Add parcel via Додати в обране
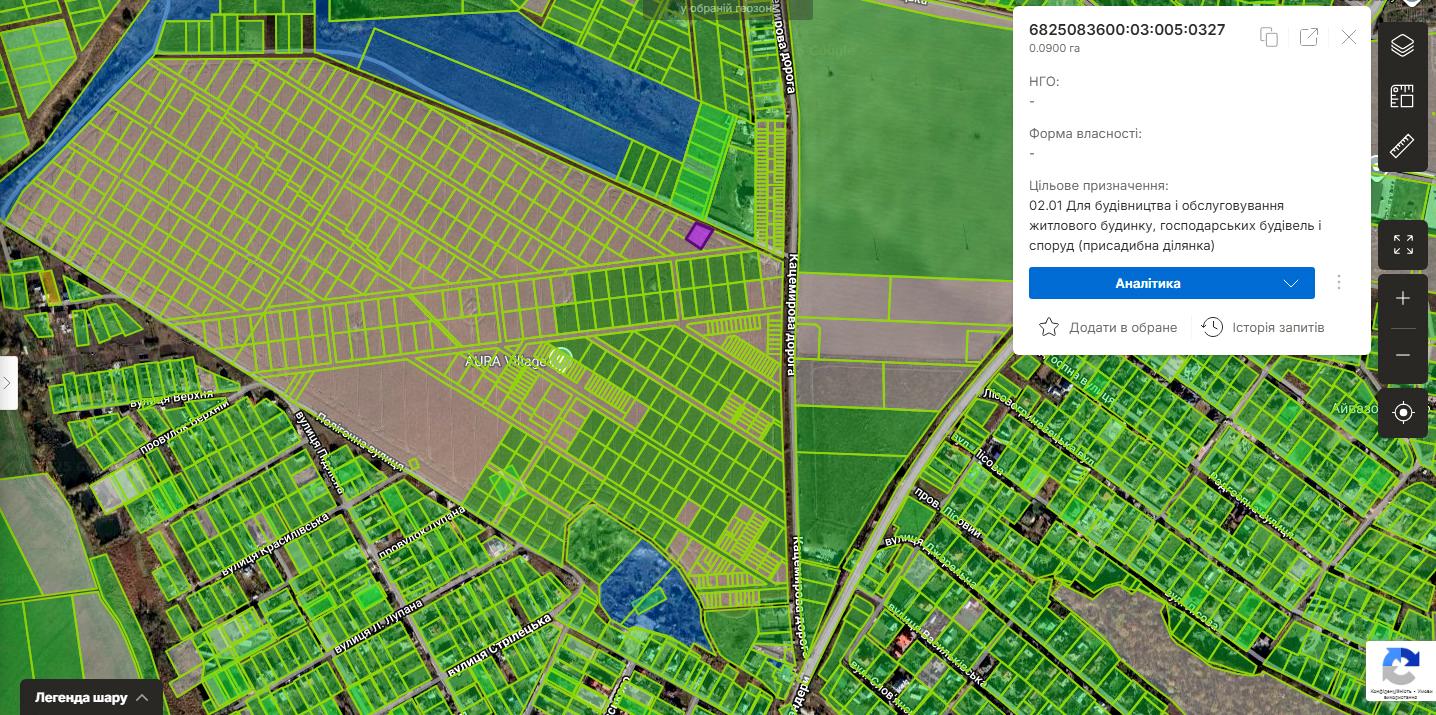The height and width of the screenshot is (715, 1436). [1108, 327]
